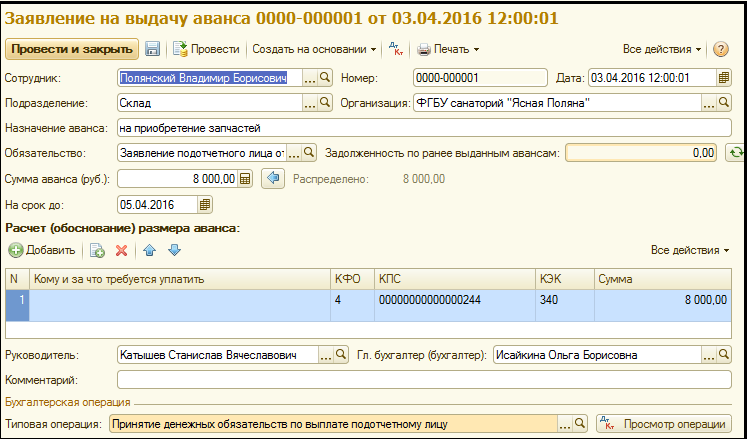
Task: Open the top Все действия menu
Action: (662, 49)
